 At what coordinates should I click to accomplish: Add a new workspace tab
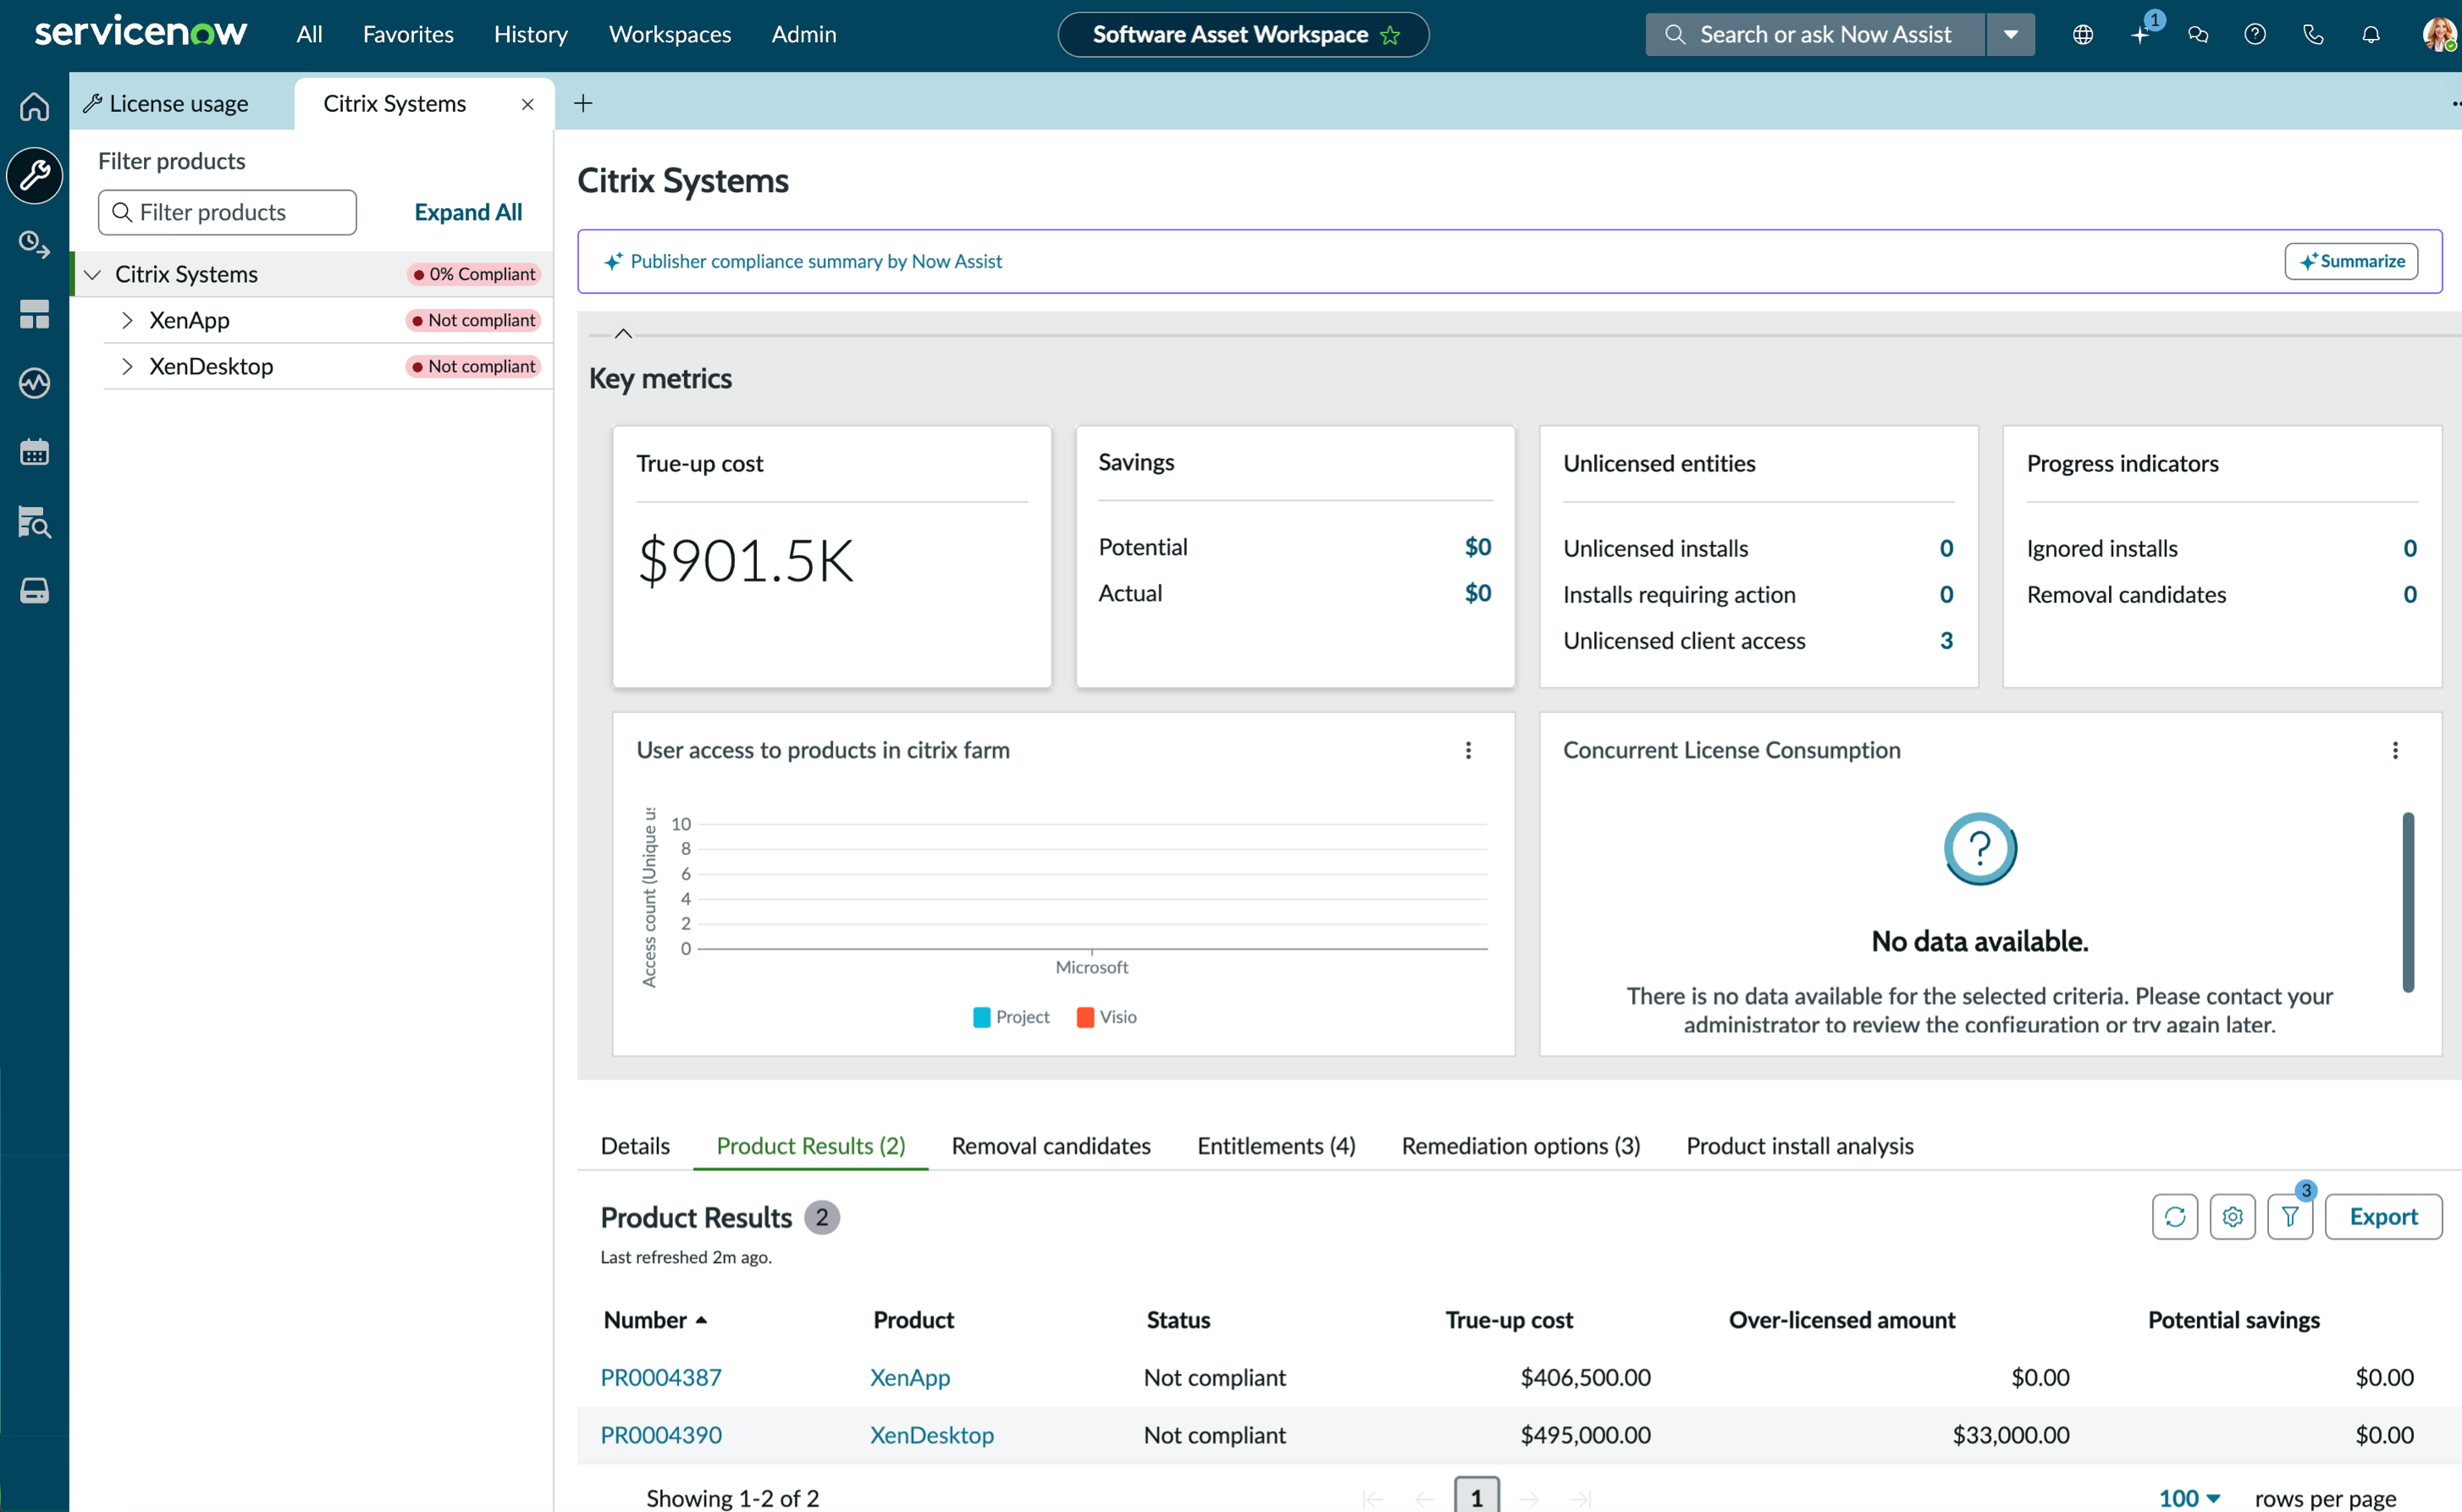point(583,103)
